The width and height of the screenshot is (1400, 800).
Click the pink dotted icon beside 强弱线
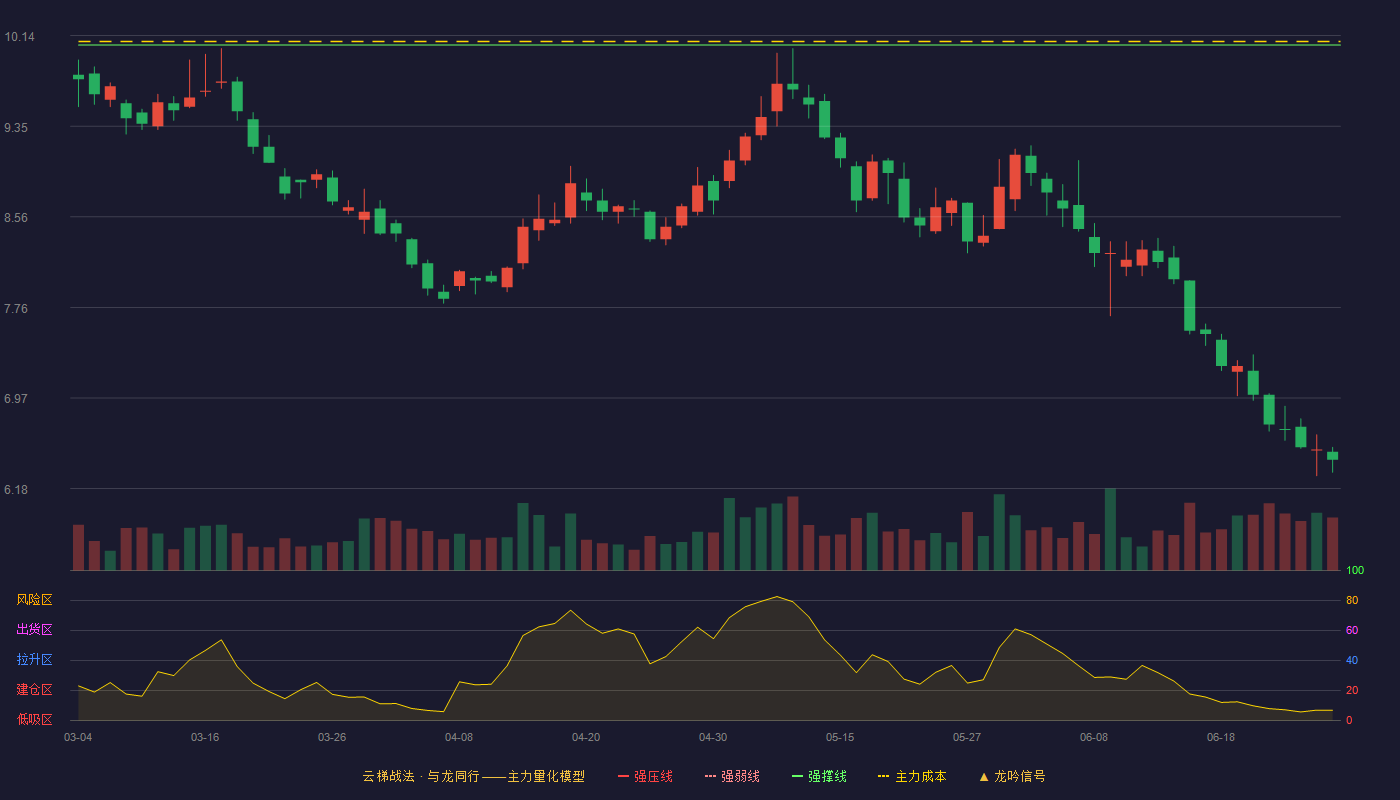click(711, 776)
